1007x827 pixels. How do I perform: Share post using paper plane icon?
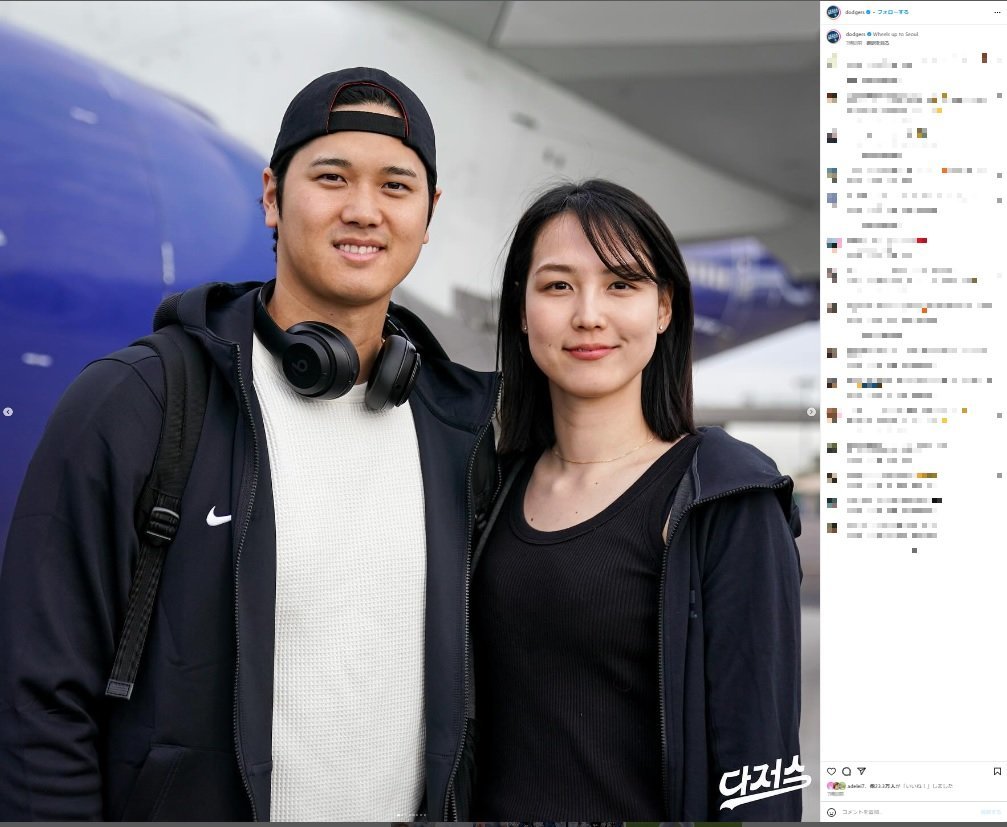click(861, 771)
